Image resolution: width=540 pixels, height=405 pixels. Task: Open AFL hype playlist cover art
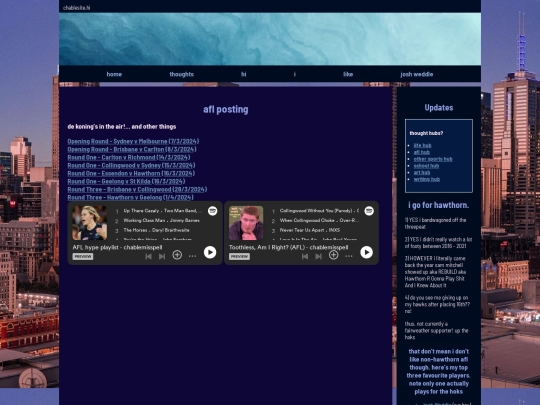click(90, 223)
